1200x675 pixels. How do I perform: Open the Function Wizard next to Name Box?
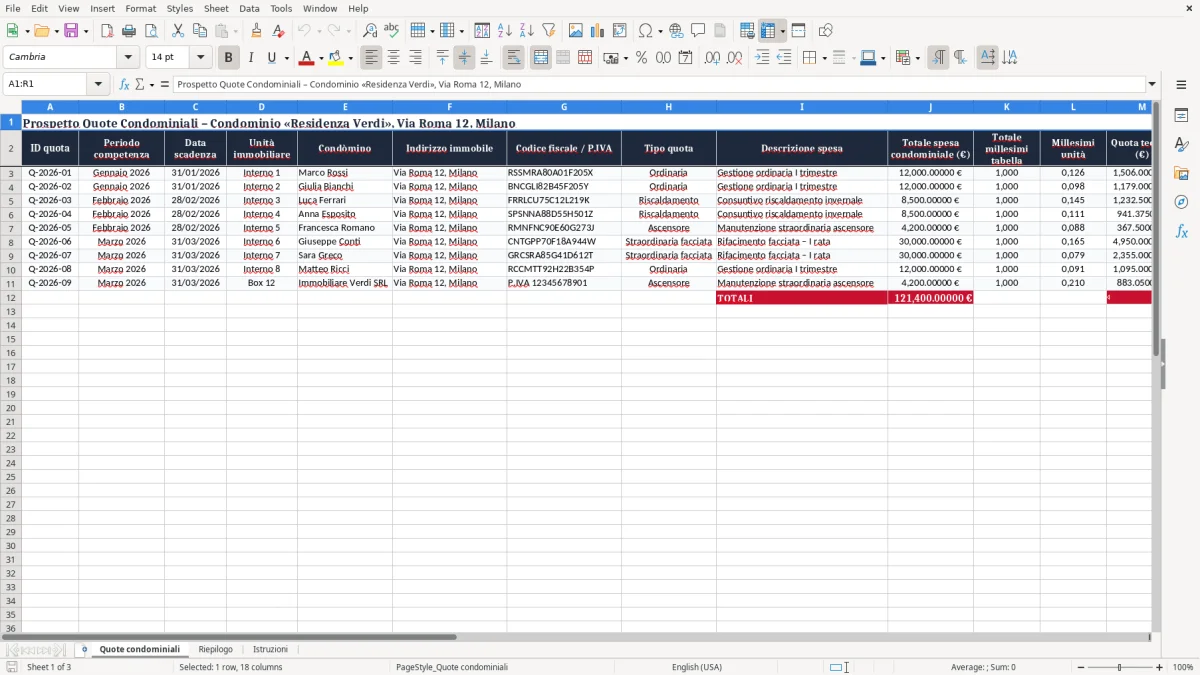(x=124, y=84)
